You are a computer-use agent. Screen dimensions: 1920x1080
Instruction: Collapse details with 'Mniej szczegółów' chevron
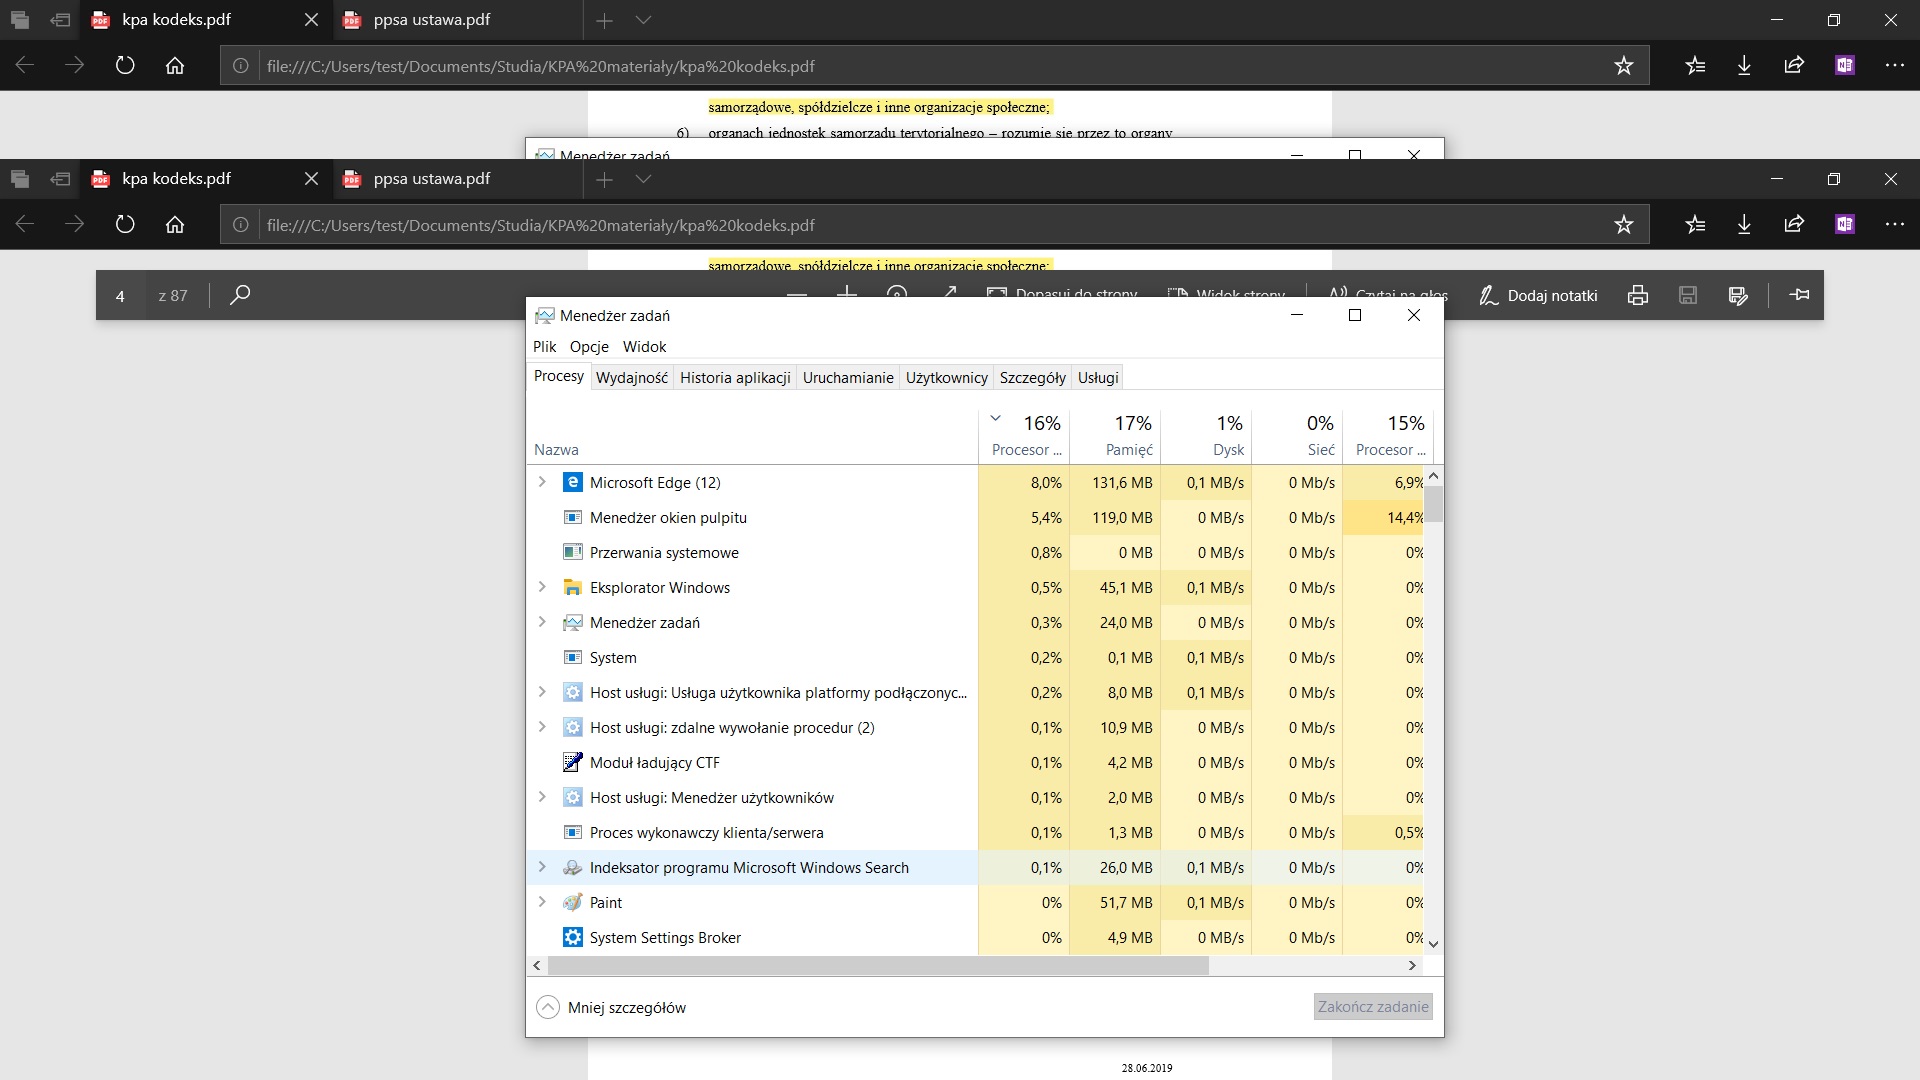pos(548,1007)
